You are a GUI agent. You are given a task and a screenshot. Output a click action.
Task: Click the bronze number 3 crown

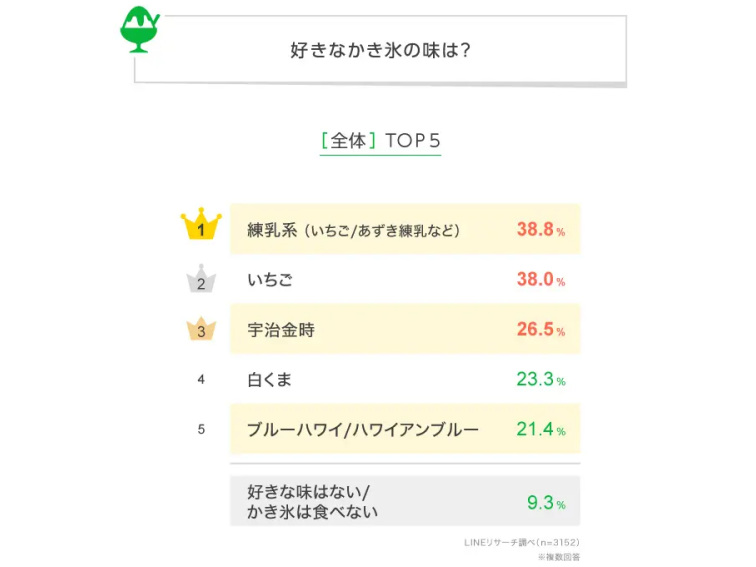[201, 328]
